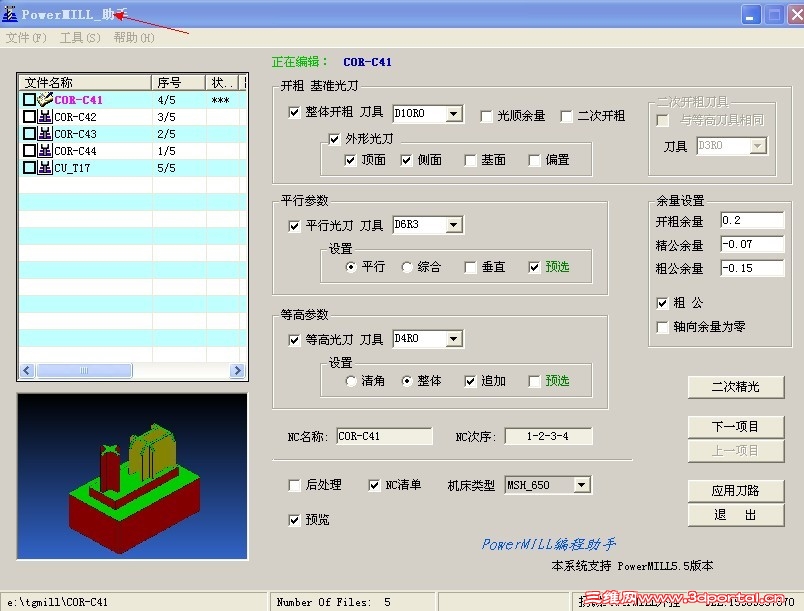Click the machine icon next to COR-C42
This screenshot has height=611, width=804.
(45, 116)
